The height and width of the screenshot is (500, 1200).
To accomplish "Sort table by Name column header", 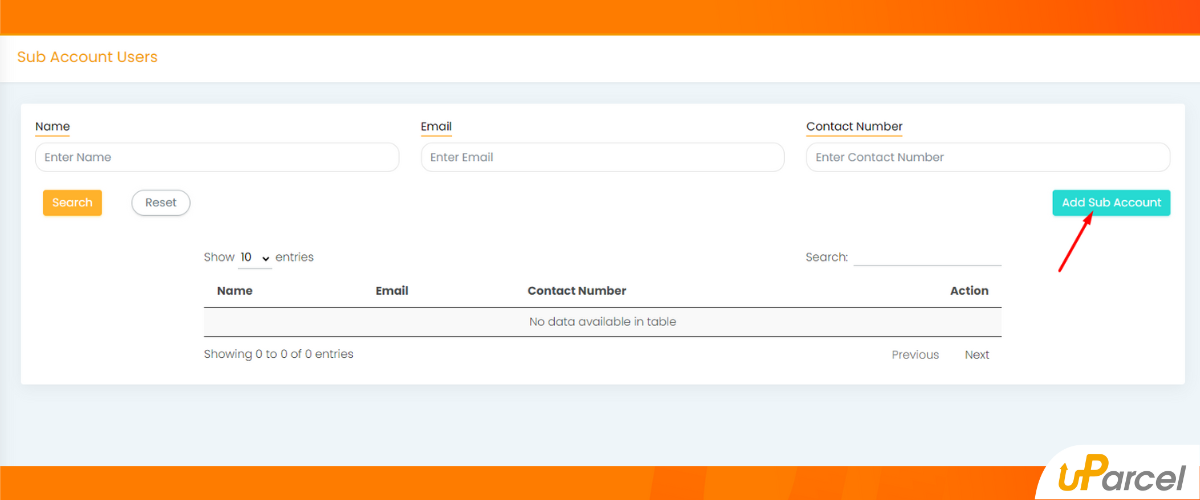I will pos(235,291).
